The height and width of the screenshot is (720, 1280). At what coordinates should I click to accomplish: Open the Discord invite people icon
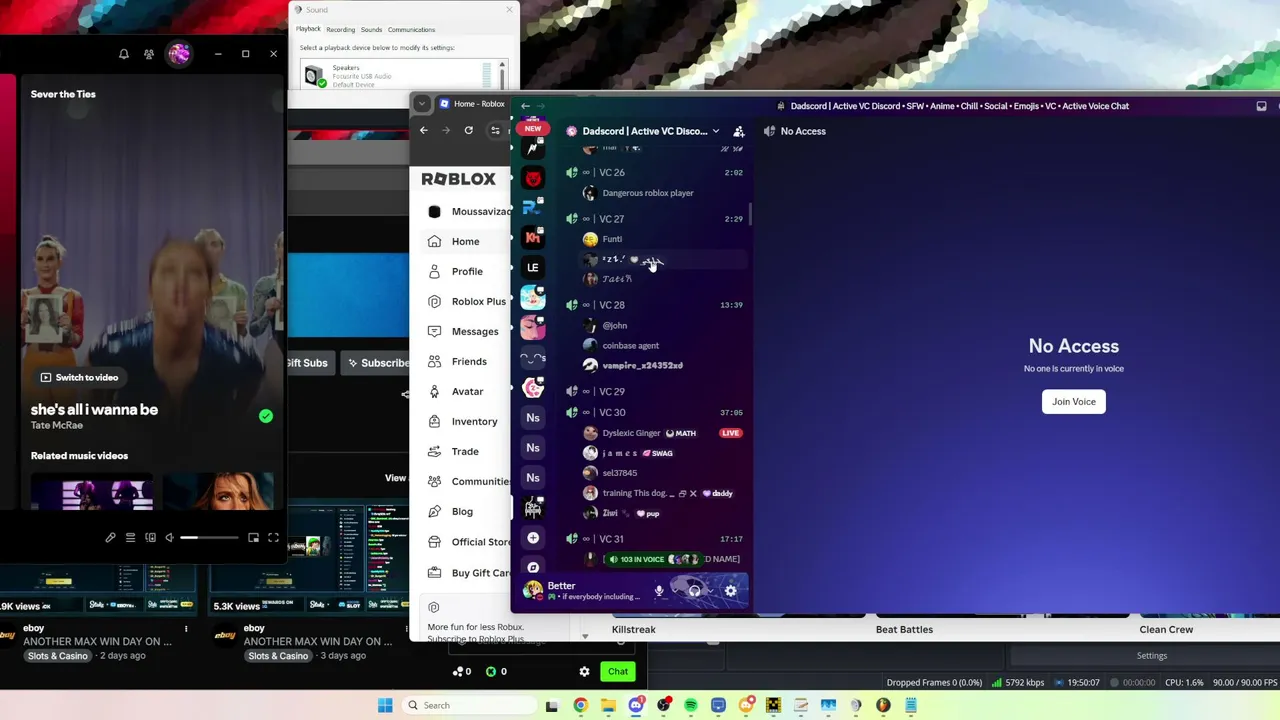[739, 131]
